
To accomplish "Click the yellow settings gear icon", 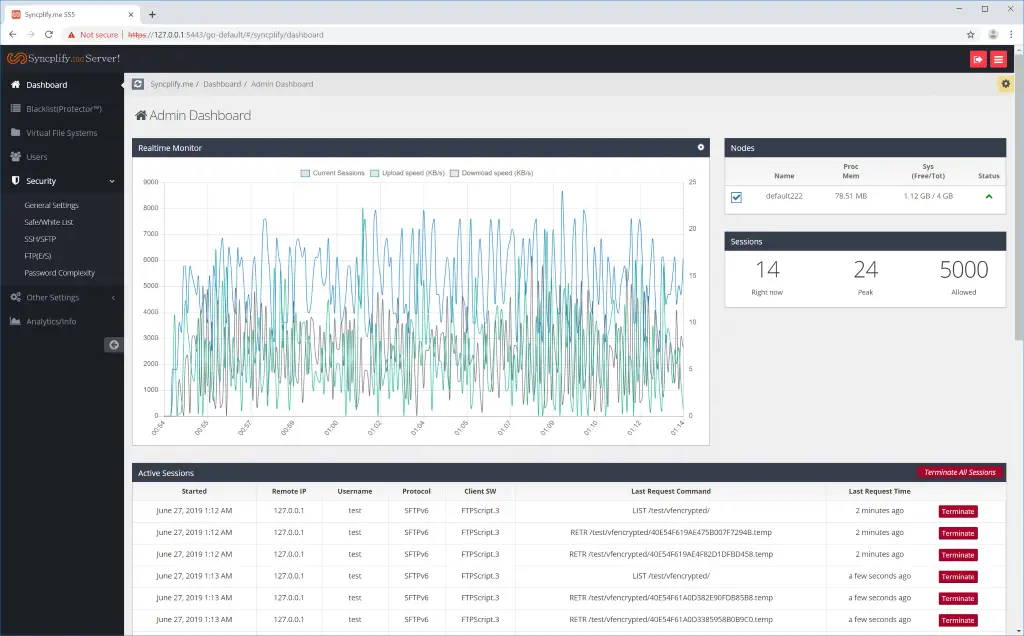I will click(1006, 84).
